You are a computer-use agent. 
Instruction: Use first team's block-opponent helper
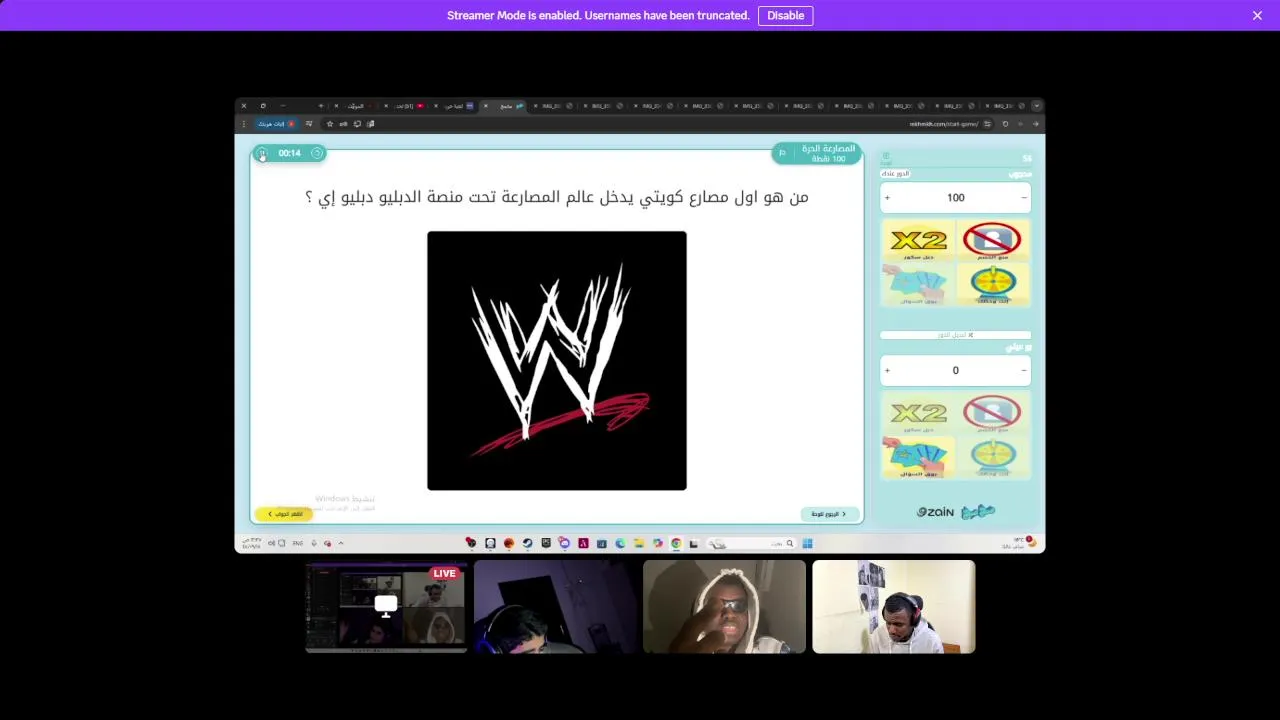(991, 241)
